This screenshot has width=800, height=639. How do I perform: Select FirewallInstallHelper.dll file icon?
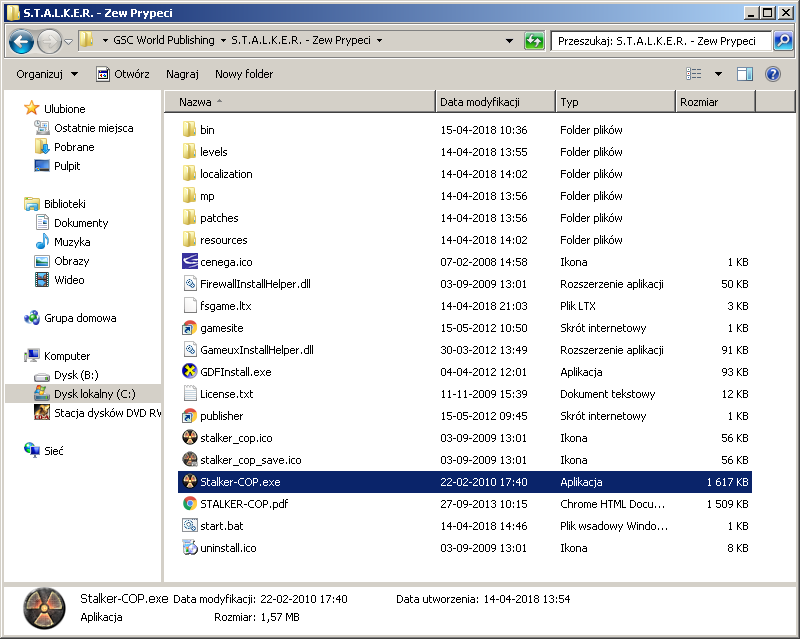coord(190,283)
